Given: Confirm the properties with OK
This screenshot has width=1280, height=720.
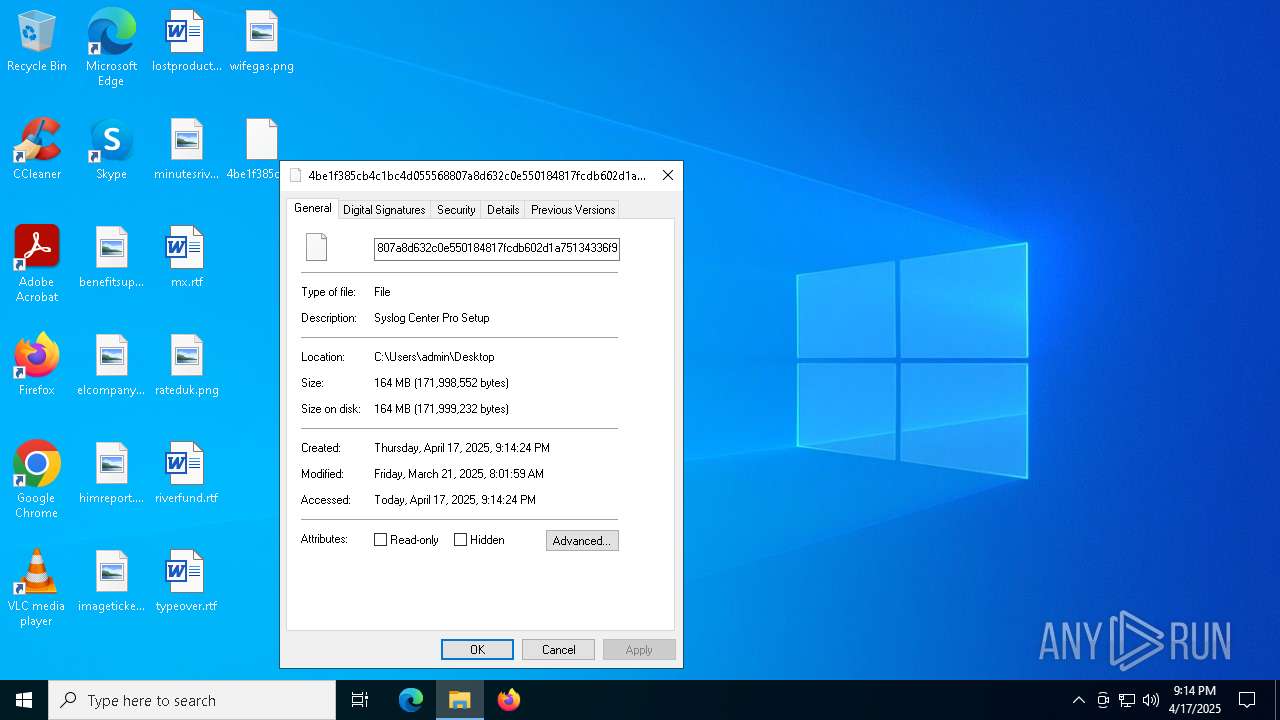Looking at the screenshot, I should click(x=477, y=650).
